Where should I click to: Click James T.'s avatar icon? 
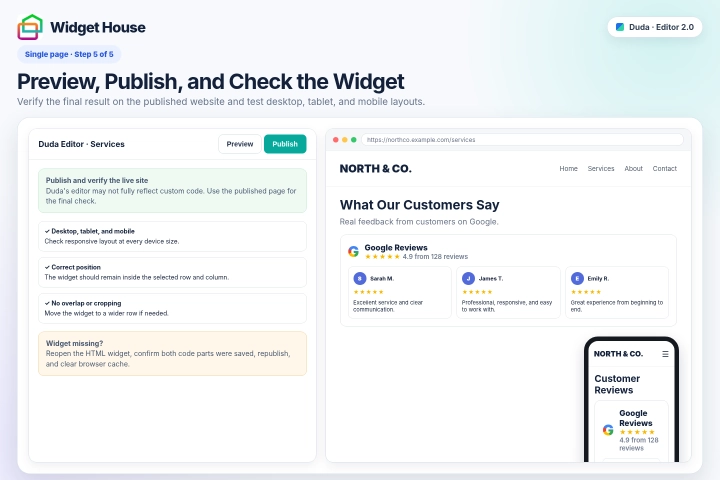pos(468,278)
